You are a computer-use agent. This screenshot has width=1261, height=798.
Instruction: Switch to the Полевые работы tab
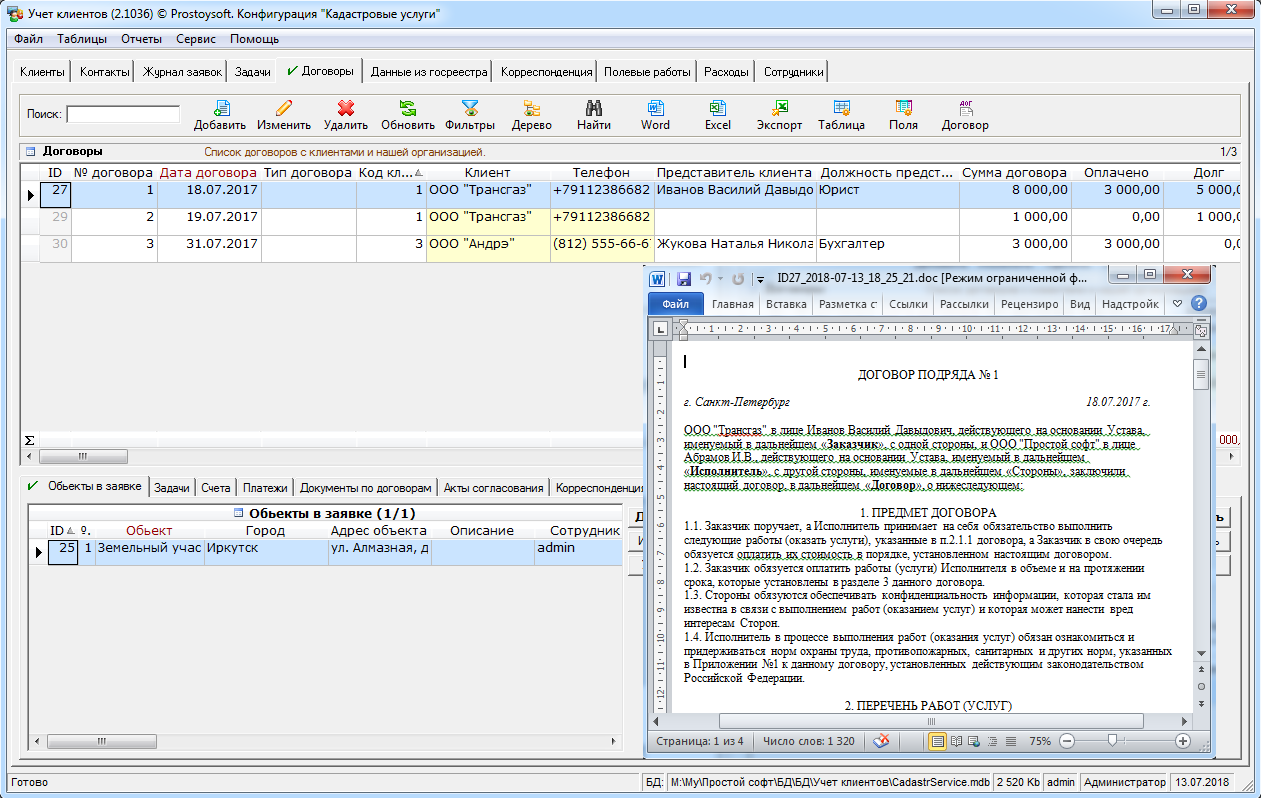tap(647, 72)
